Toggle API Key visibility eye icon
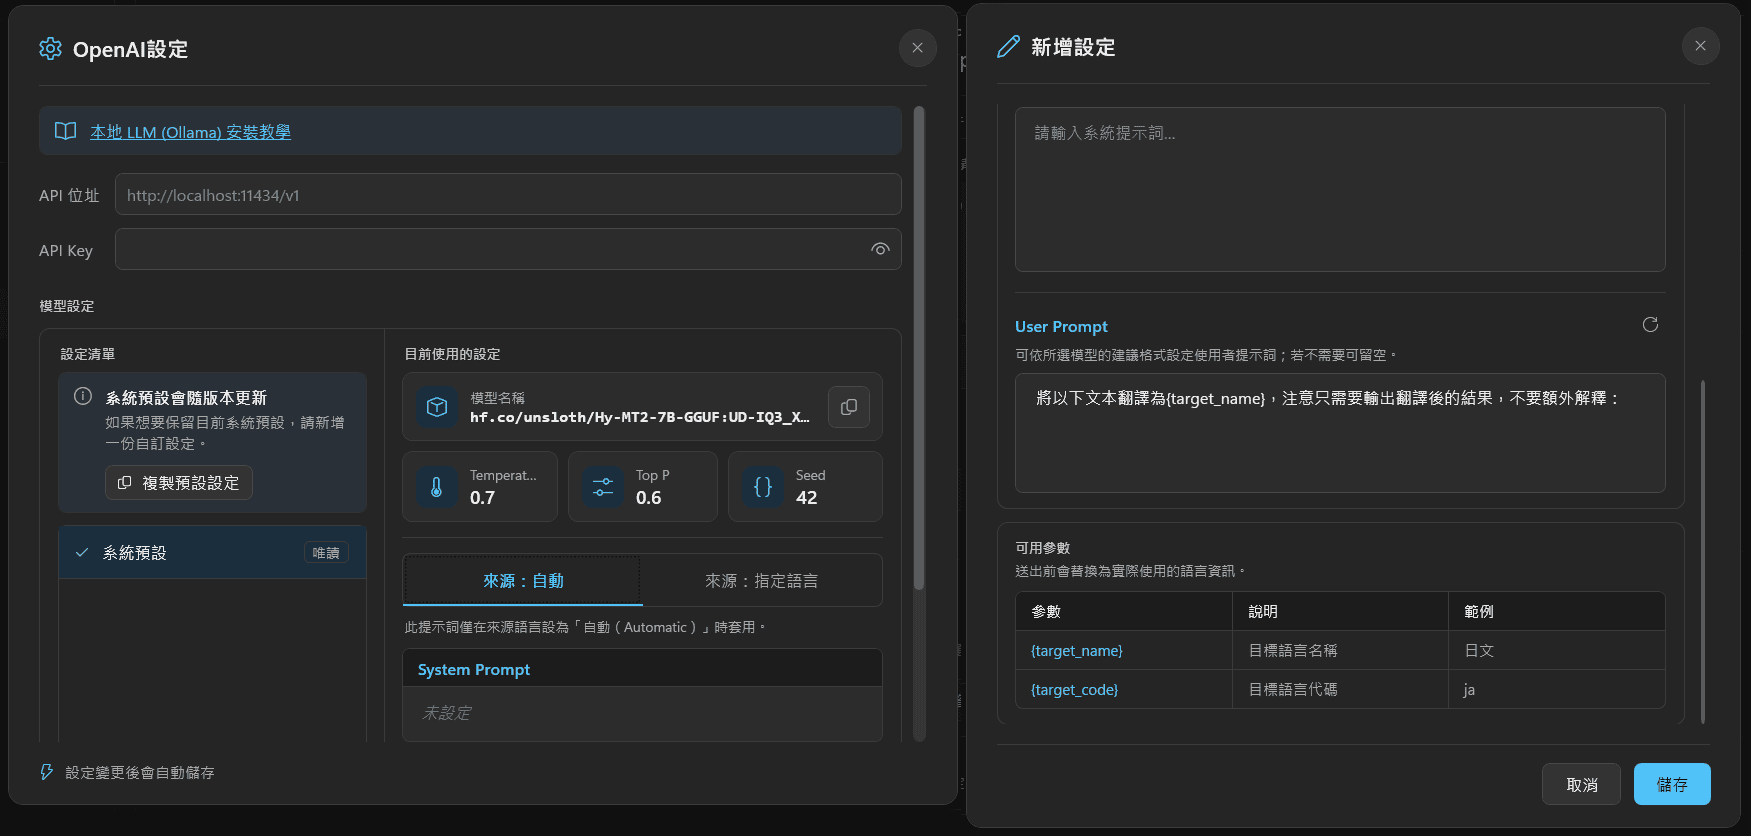The width and height of the screenshot is (1751, 836). (880, 249)
